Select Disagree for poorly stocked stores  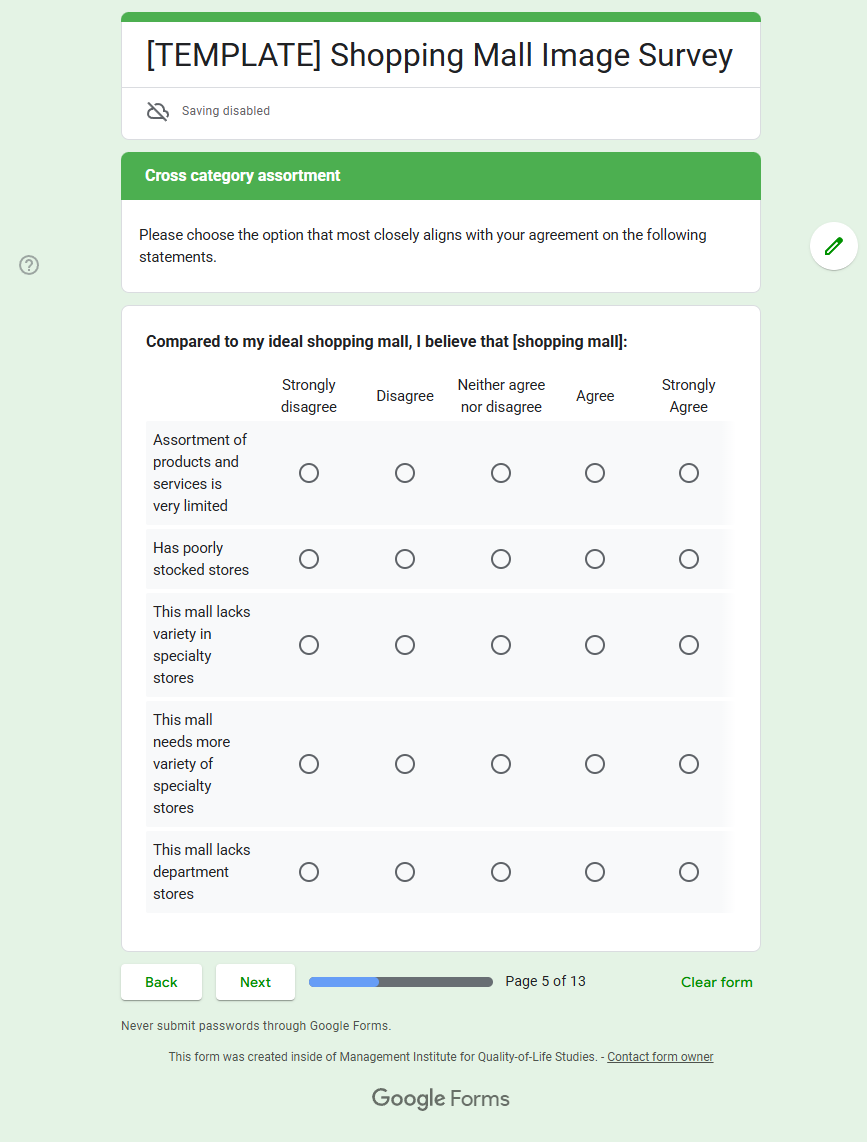click(x=405, y=559)
